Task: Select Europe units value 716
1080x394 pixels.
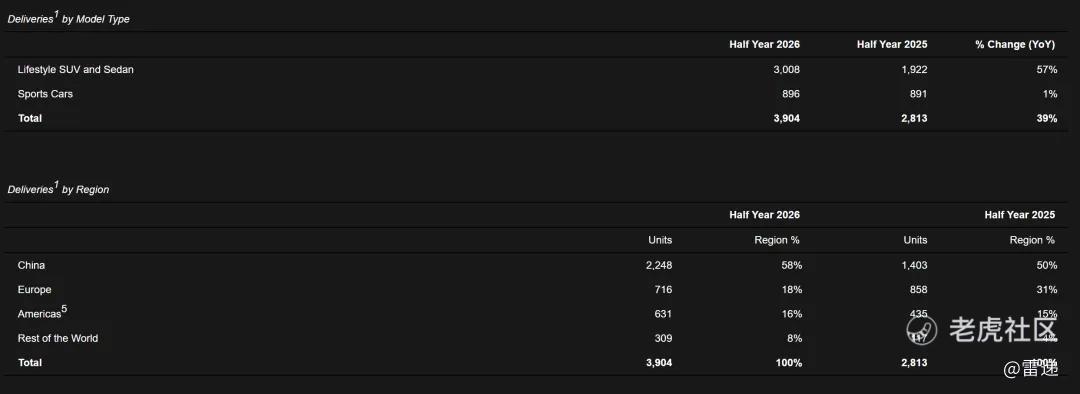Action: point(663,290)
